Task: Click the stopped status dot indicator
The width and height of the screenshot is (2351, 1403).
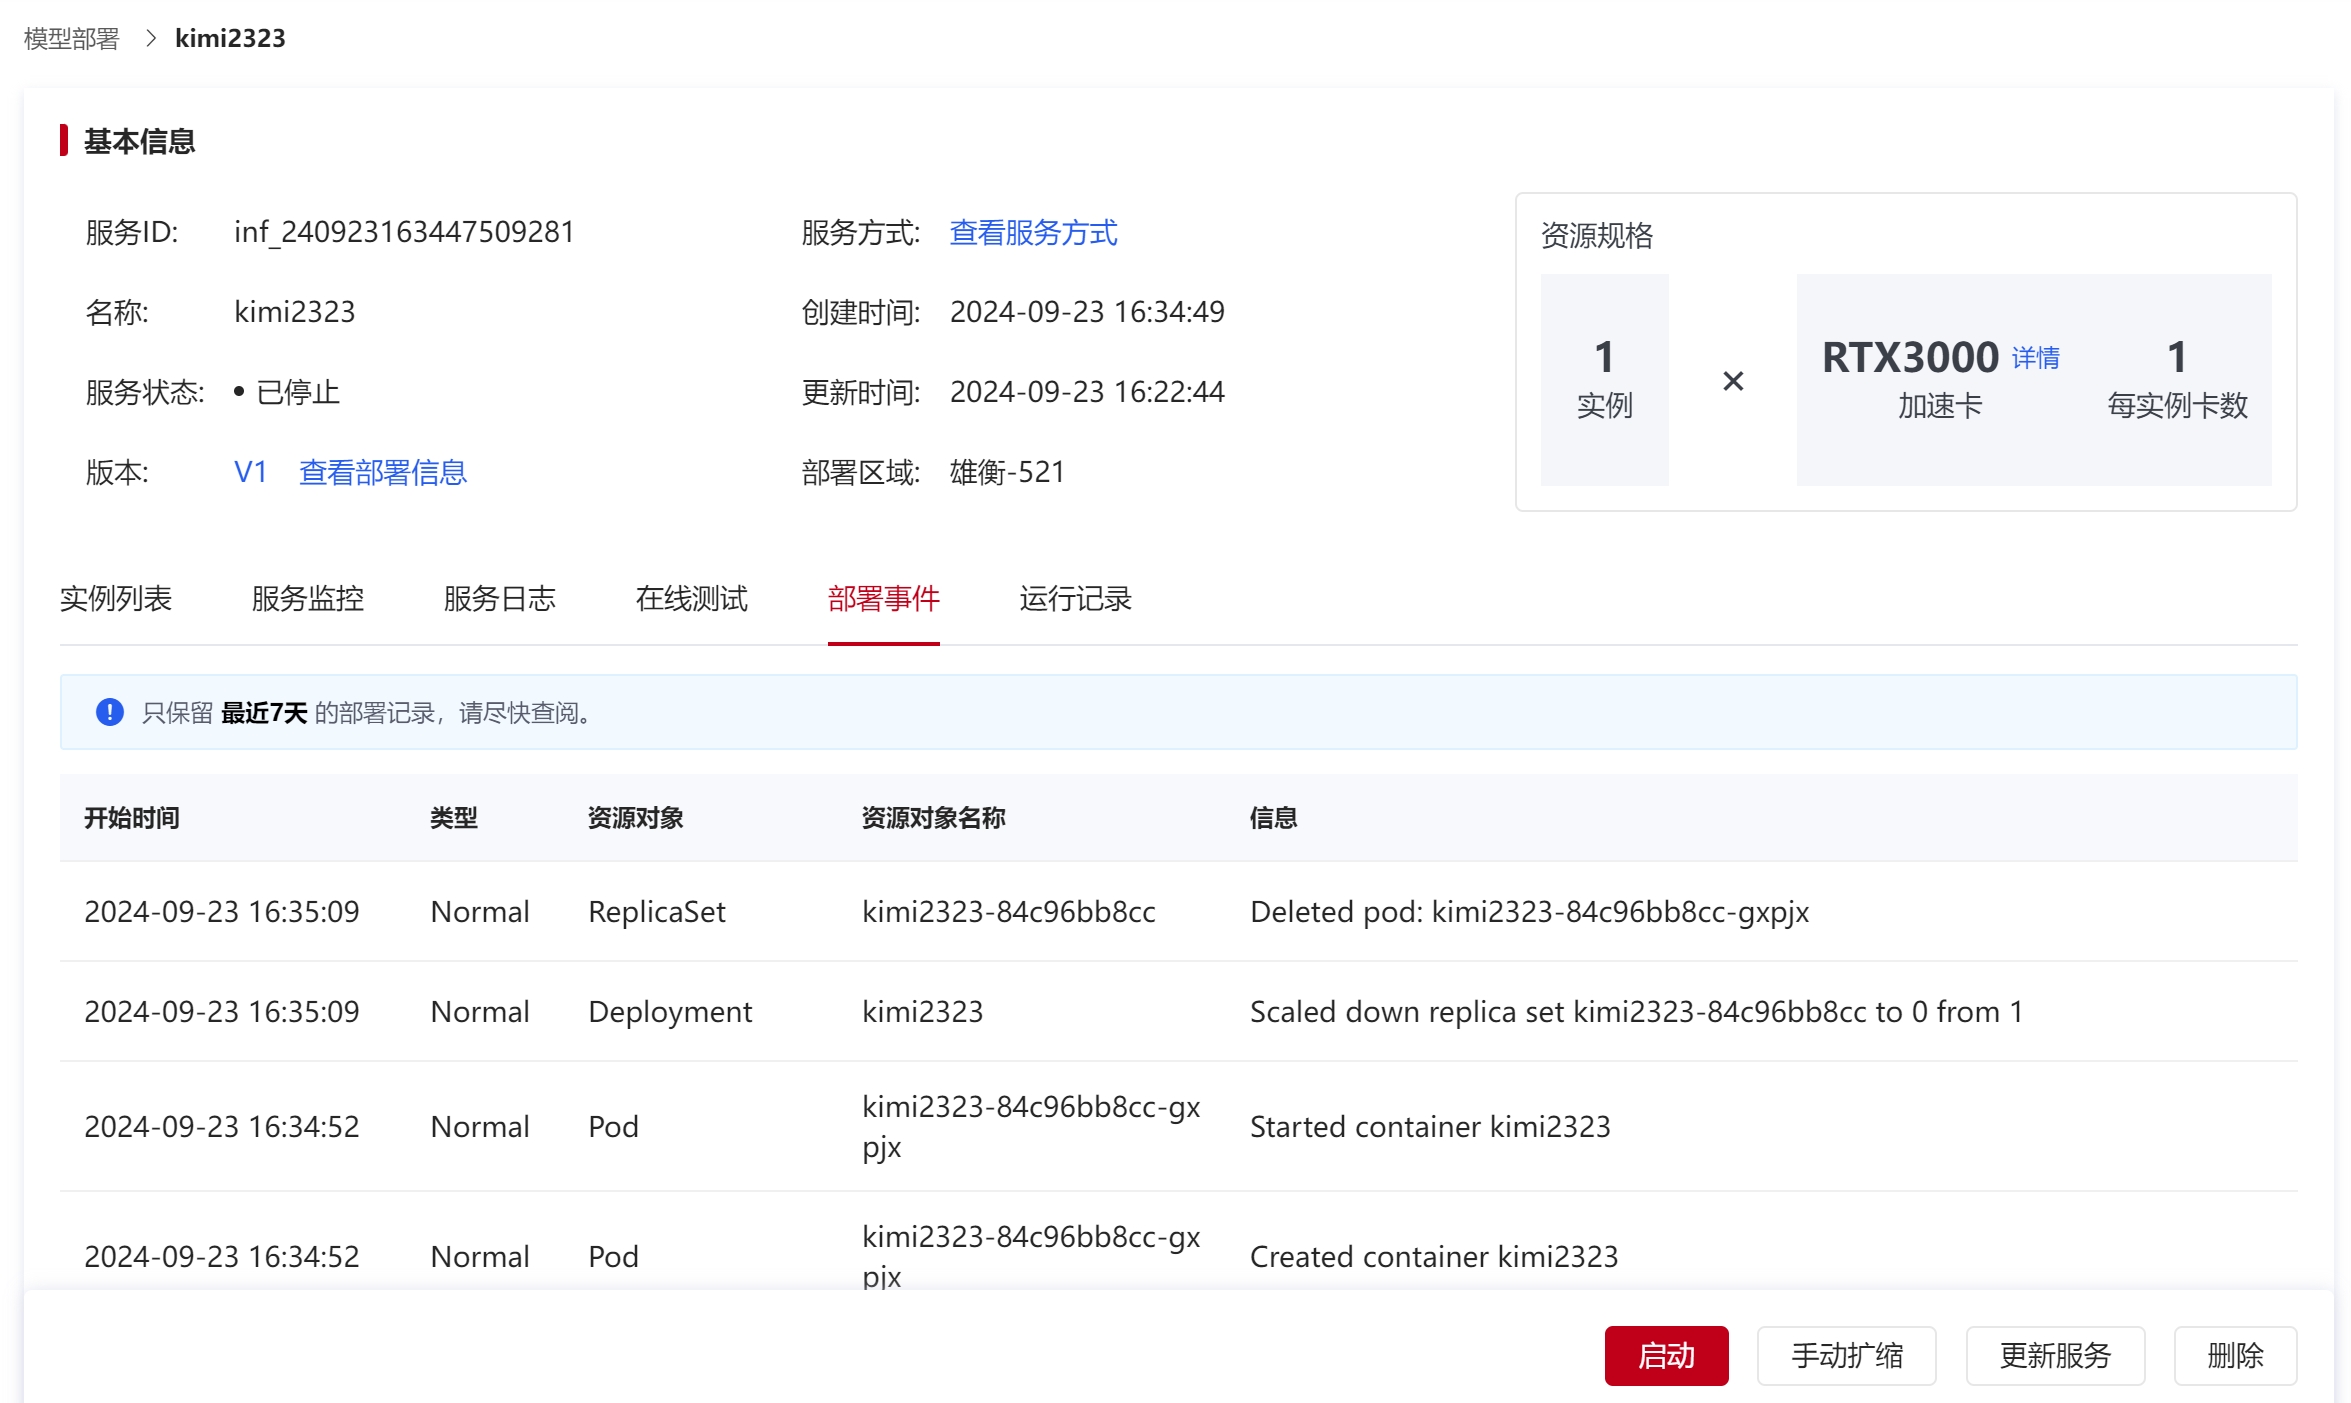Action: (x=239, y=392)
